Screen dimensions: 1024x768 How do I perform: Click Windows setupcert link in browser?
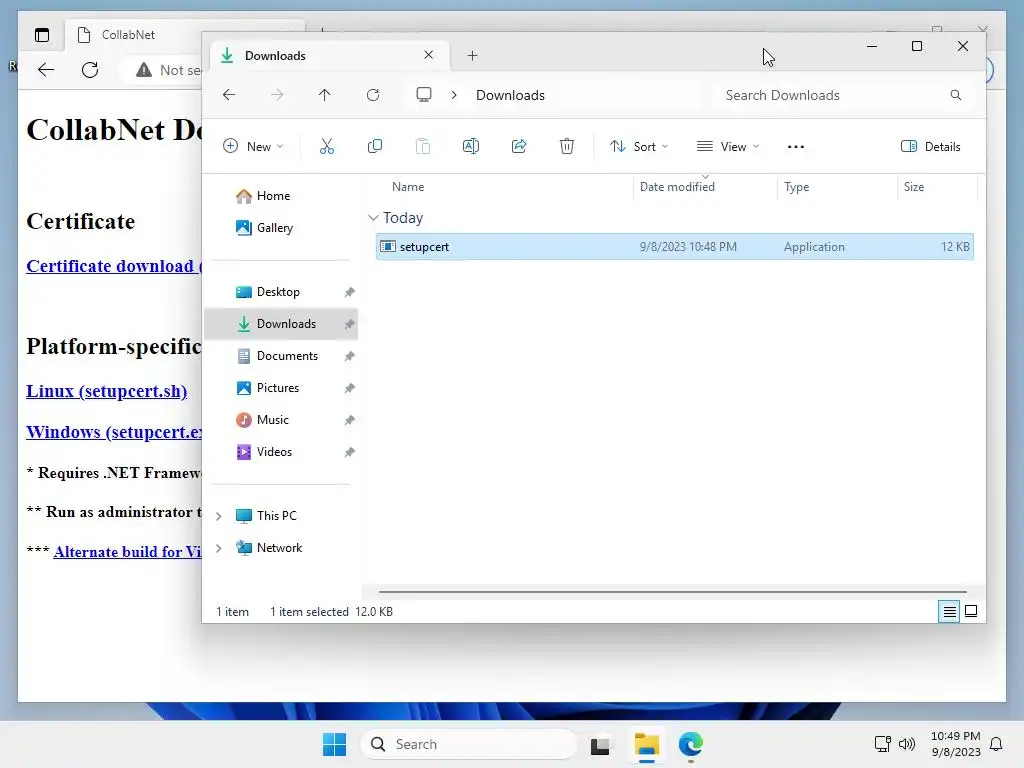[x=114, y=432]
